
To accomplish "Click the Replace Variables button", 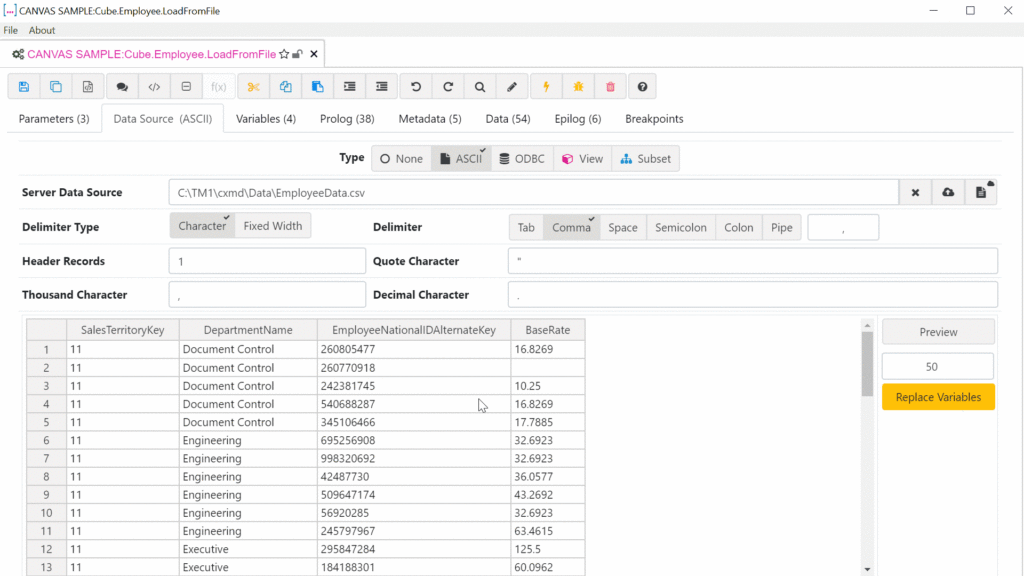I will coord(938,397).
